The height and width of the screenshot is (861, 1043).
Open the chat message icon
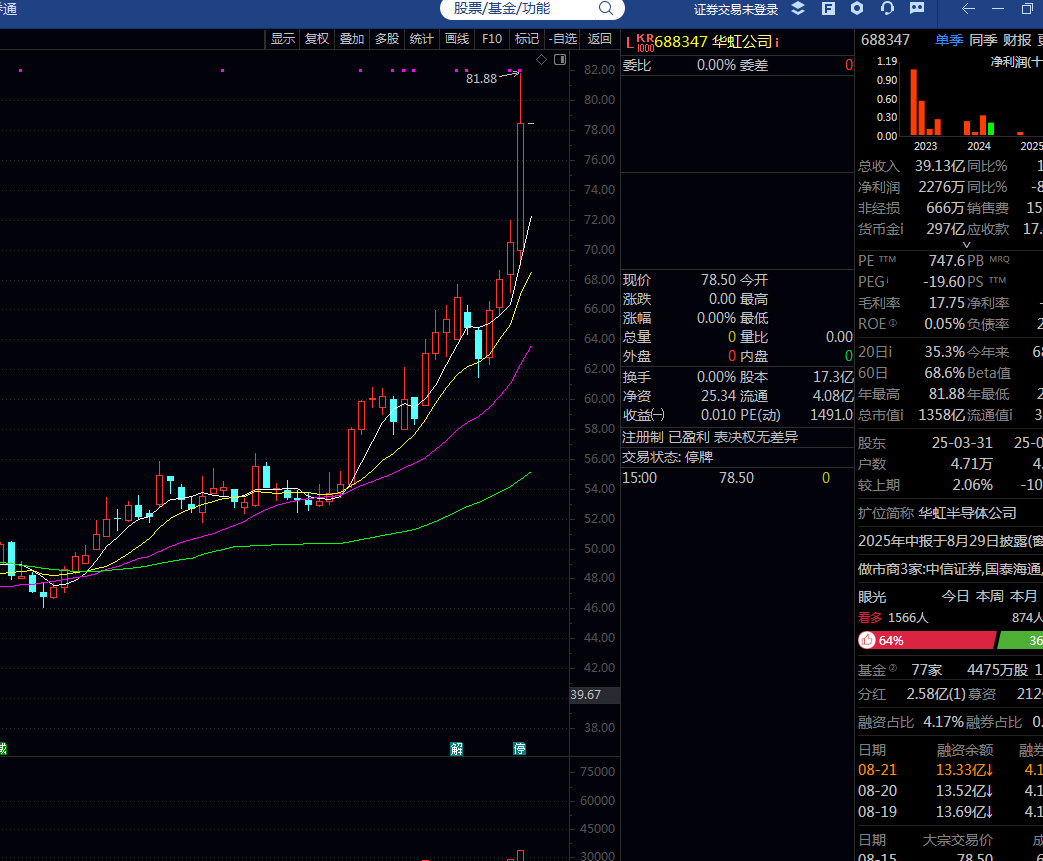click(917, 8)
